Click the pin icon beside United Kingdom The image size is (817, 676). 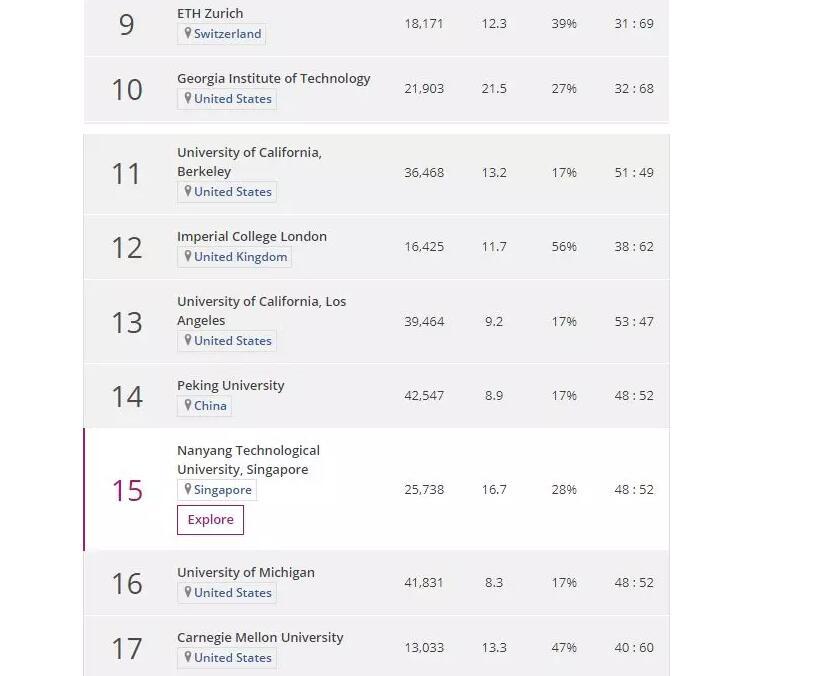[187, 256]
